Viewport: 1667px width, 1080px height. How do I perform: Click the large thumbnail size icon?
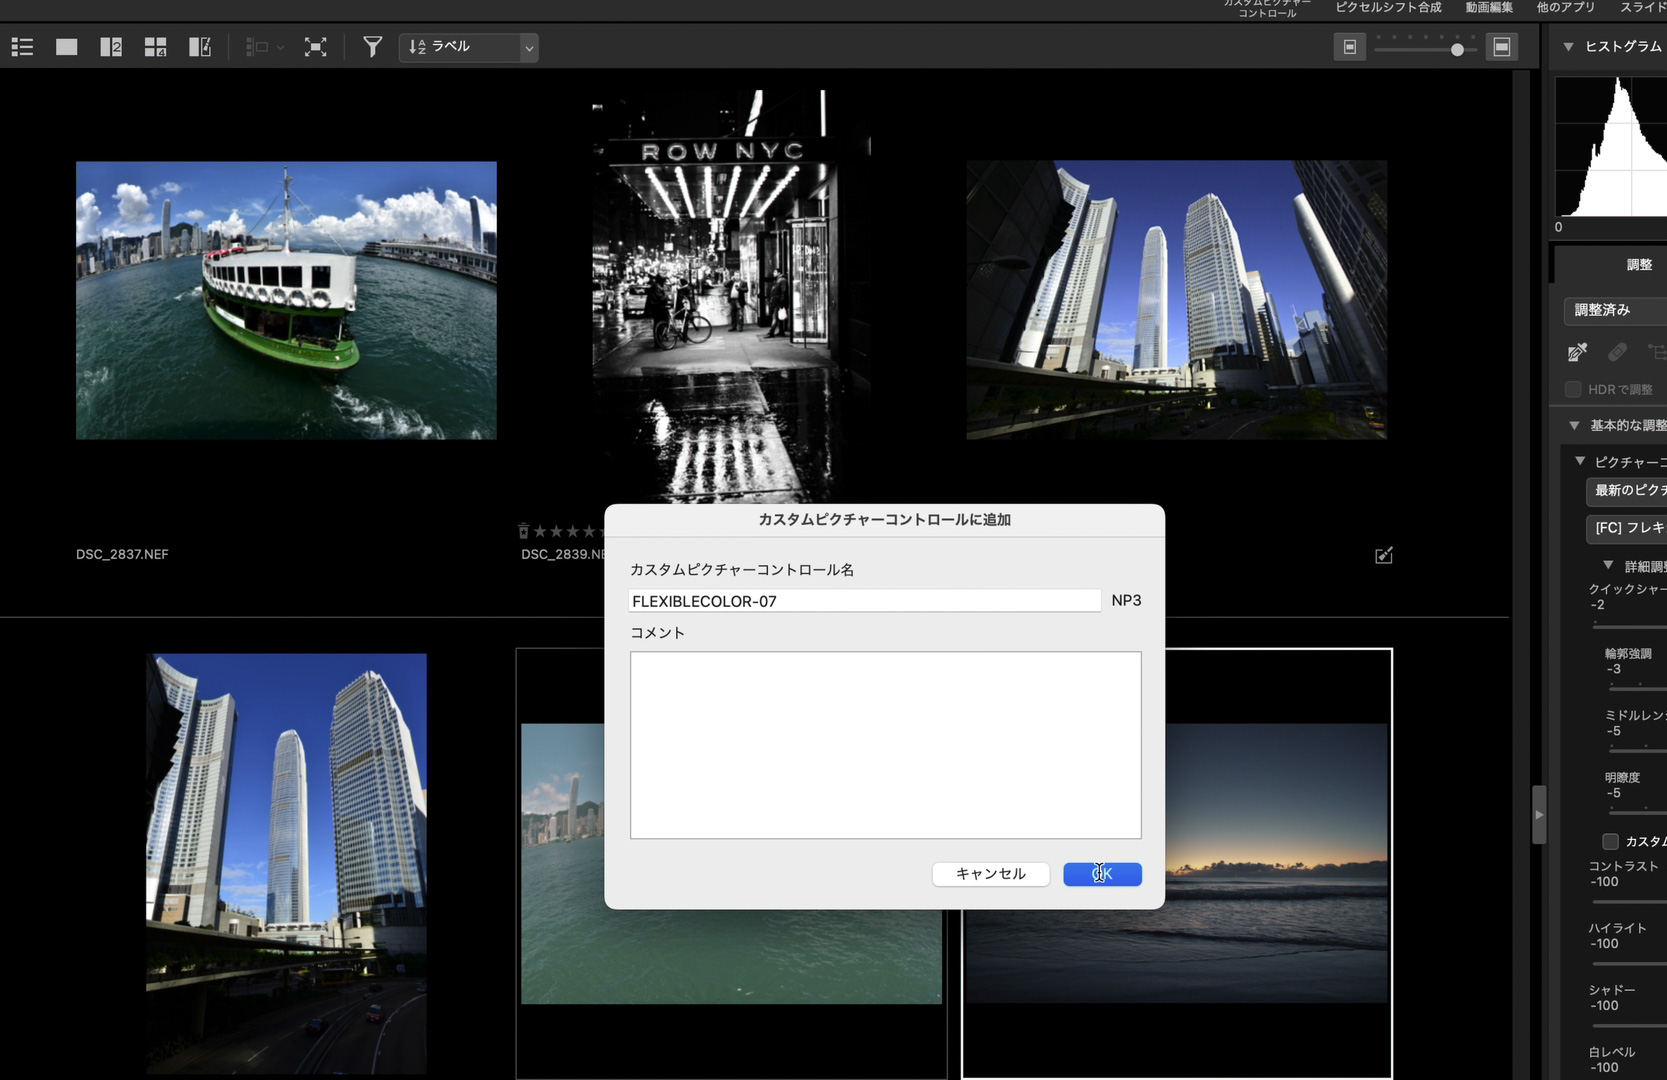point(1502,47)
